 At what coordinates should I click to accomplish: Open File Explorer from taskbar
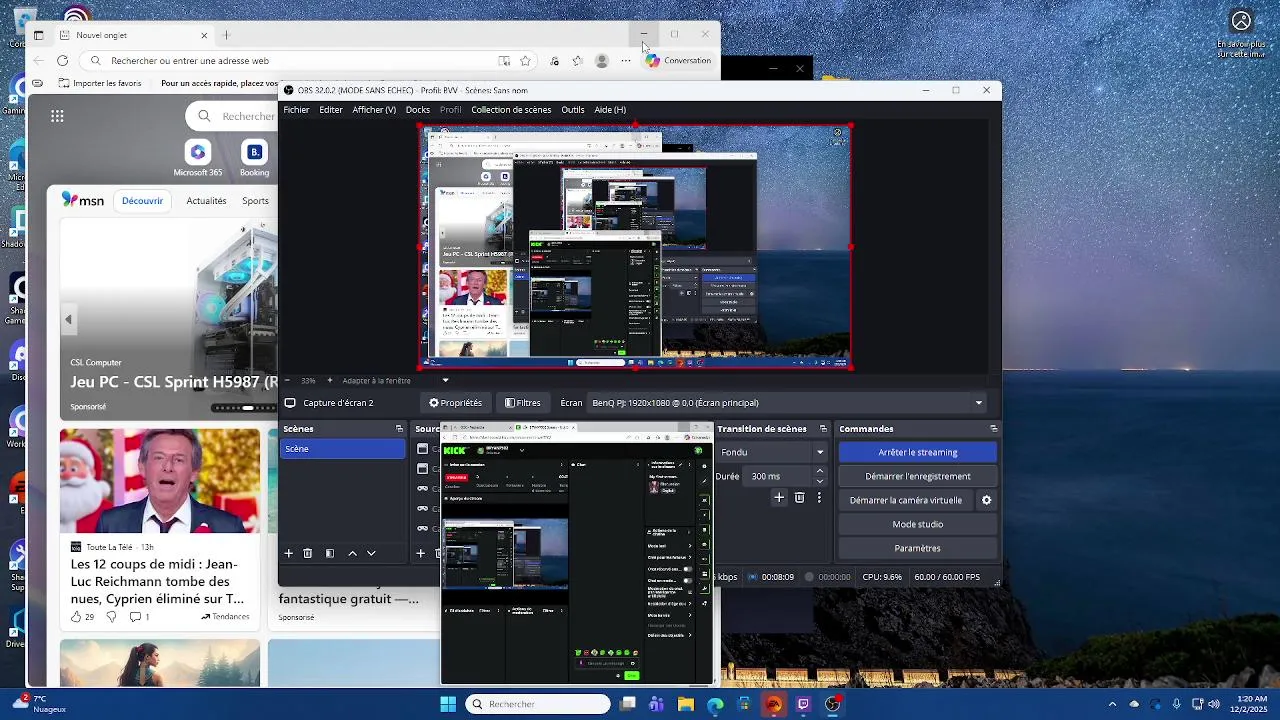(x=686, y=704)
